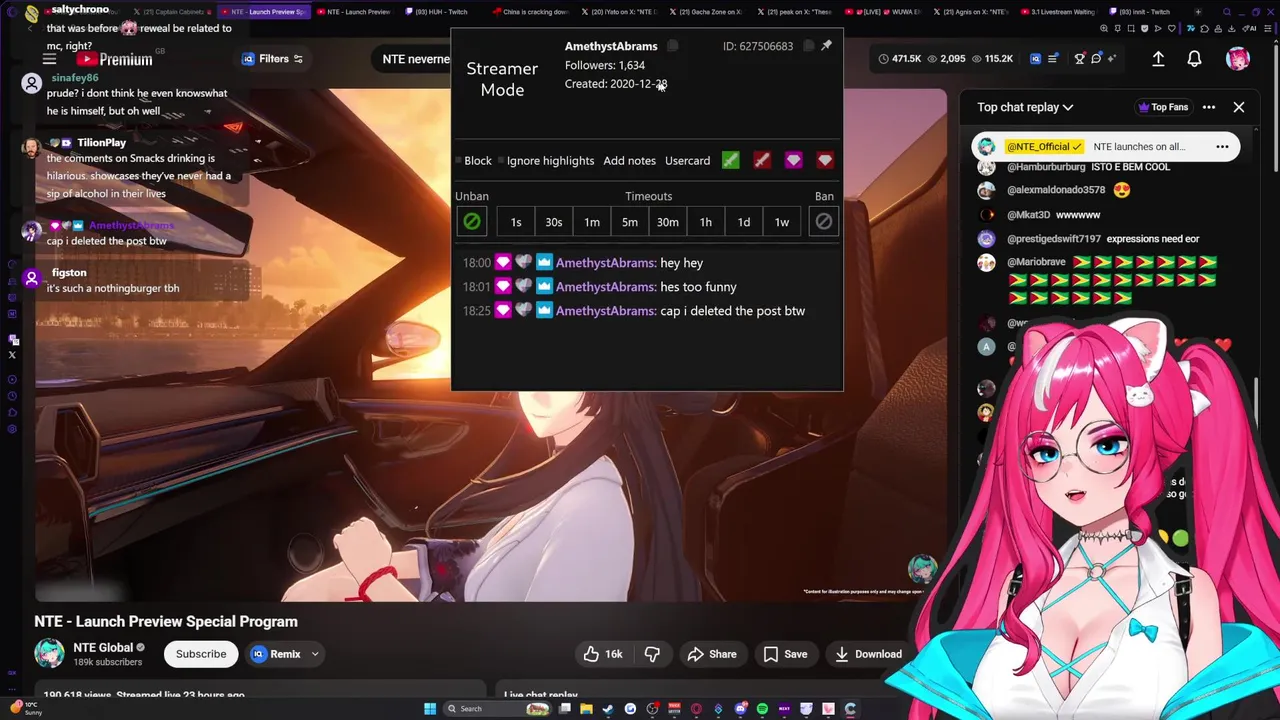Switch to China is cracking down tab
The image size is (1280, 720).
tap(530, 12)
